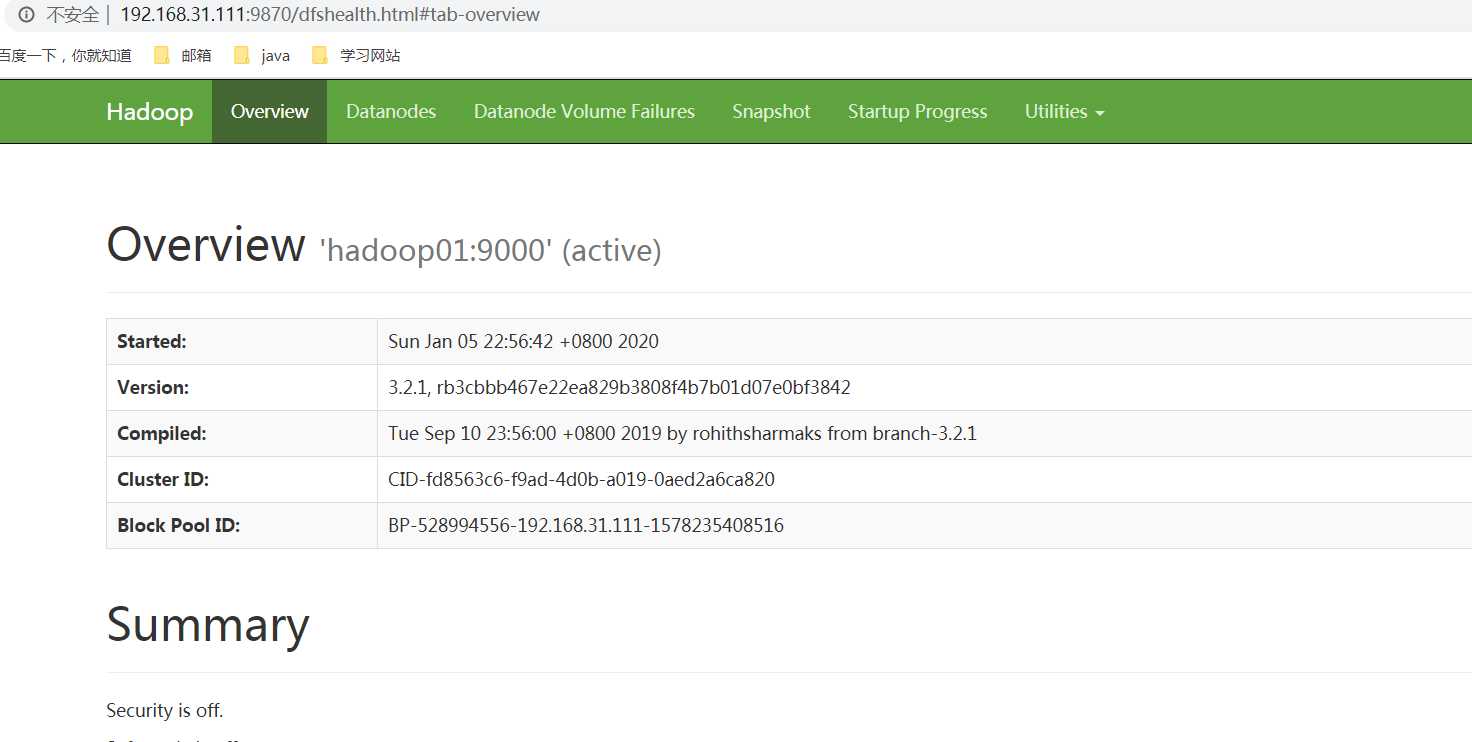Select the BP-528994556 block pool value

586,526
